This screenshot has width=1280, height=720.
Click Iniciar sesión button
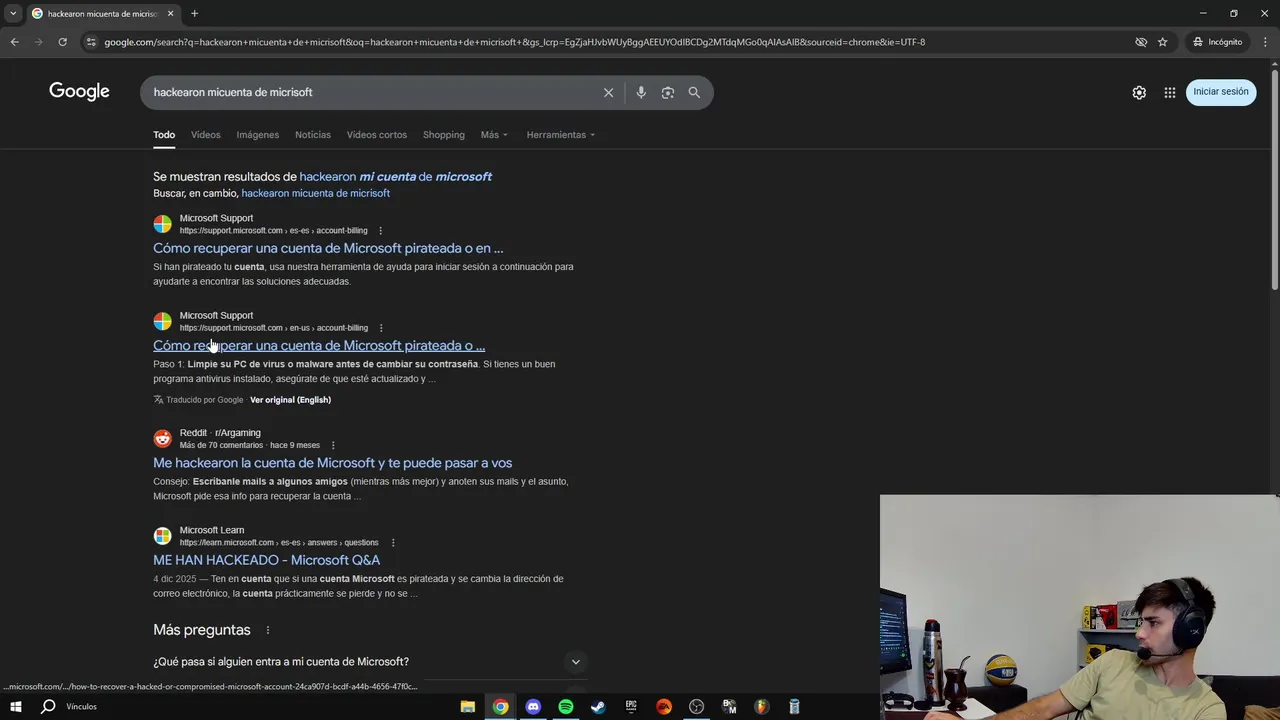click(x=1221, y=92)
